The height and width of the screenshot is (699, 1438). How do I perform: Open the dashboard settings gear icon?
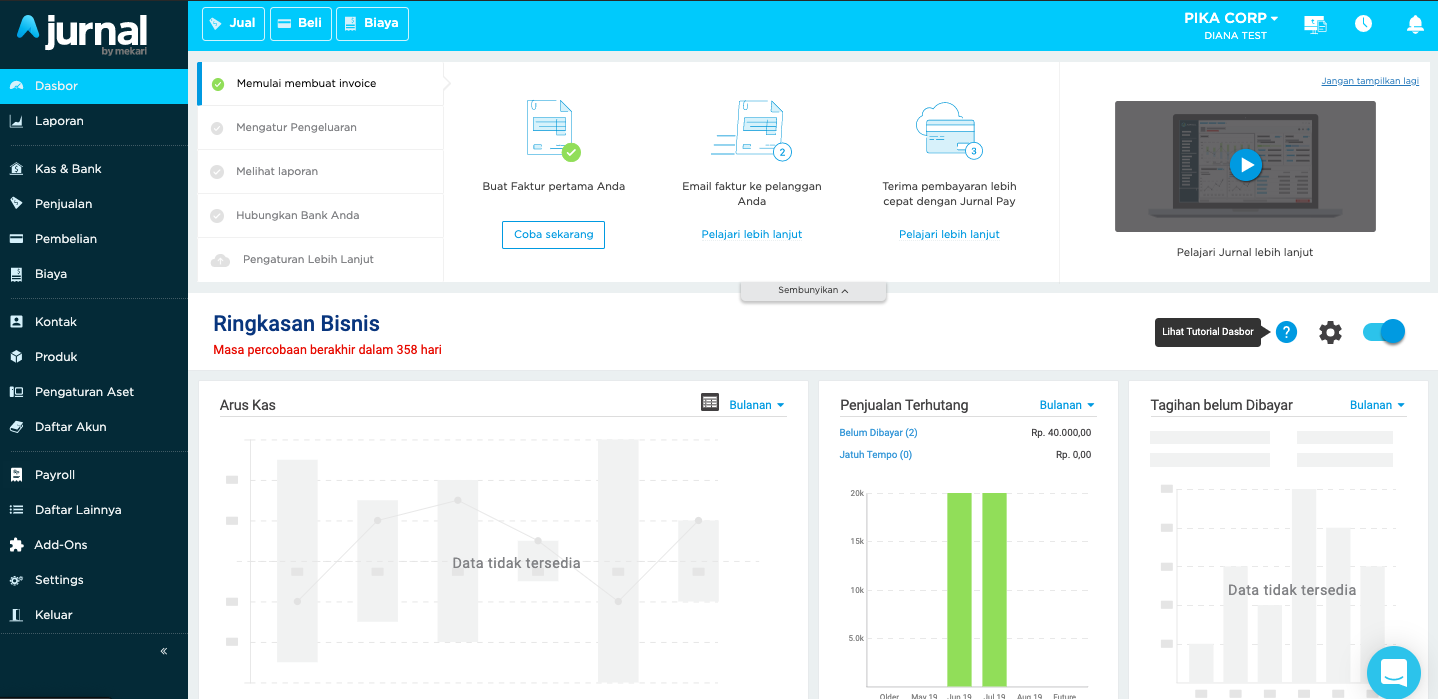1330,332
